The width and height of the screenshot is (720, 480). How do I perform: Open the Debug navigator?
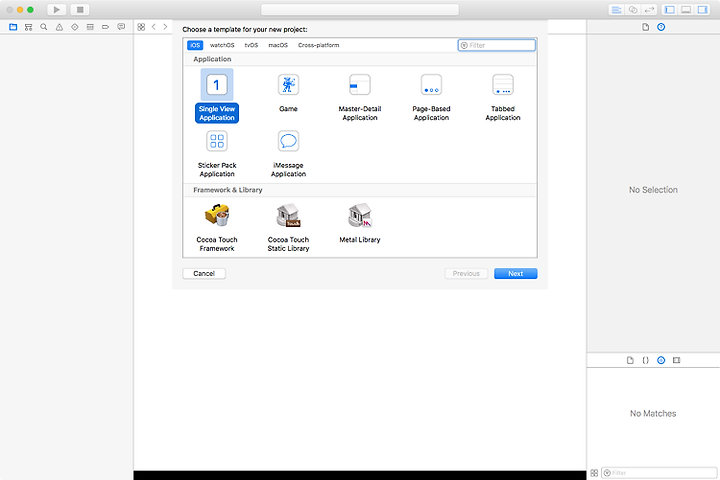point(90,27)
